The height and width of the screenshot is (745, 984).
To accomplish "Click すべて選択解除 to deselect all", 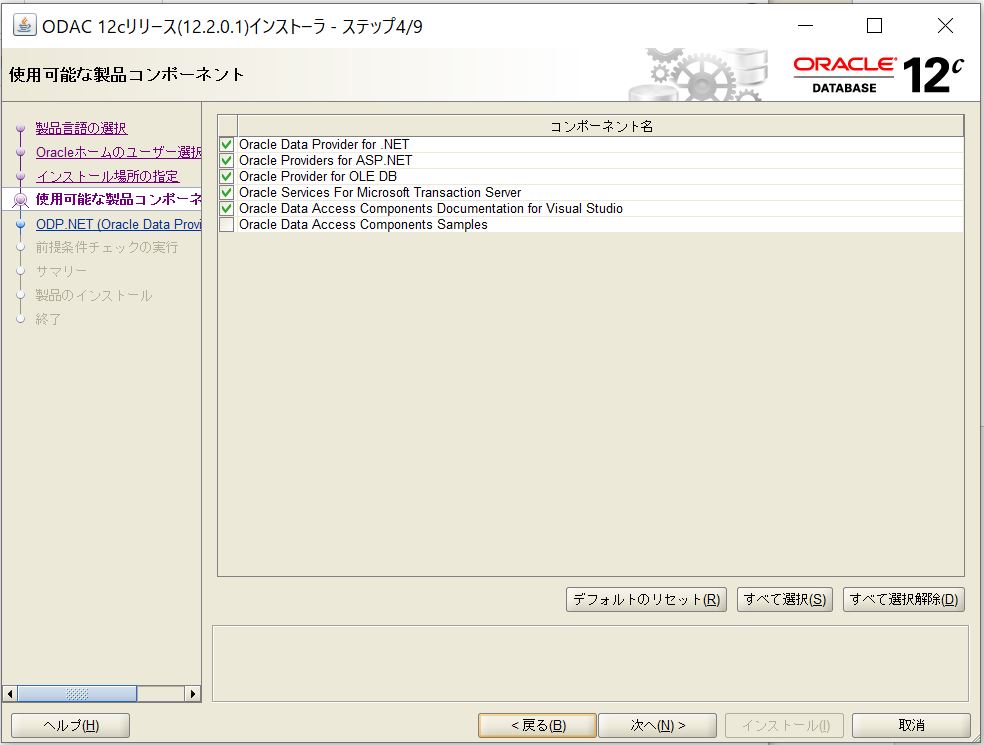I will click(903, 599).
